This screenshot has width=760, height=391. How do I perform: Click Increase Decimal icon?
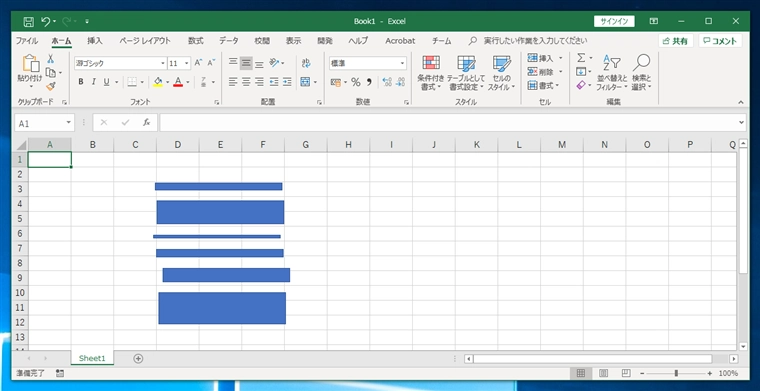point(387,82)
